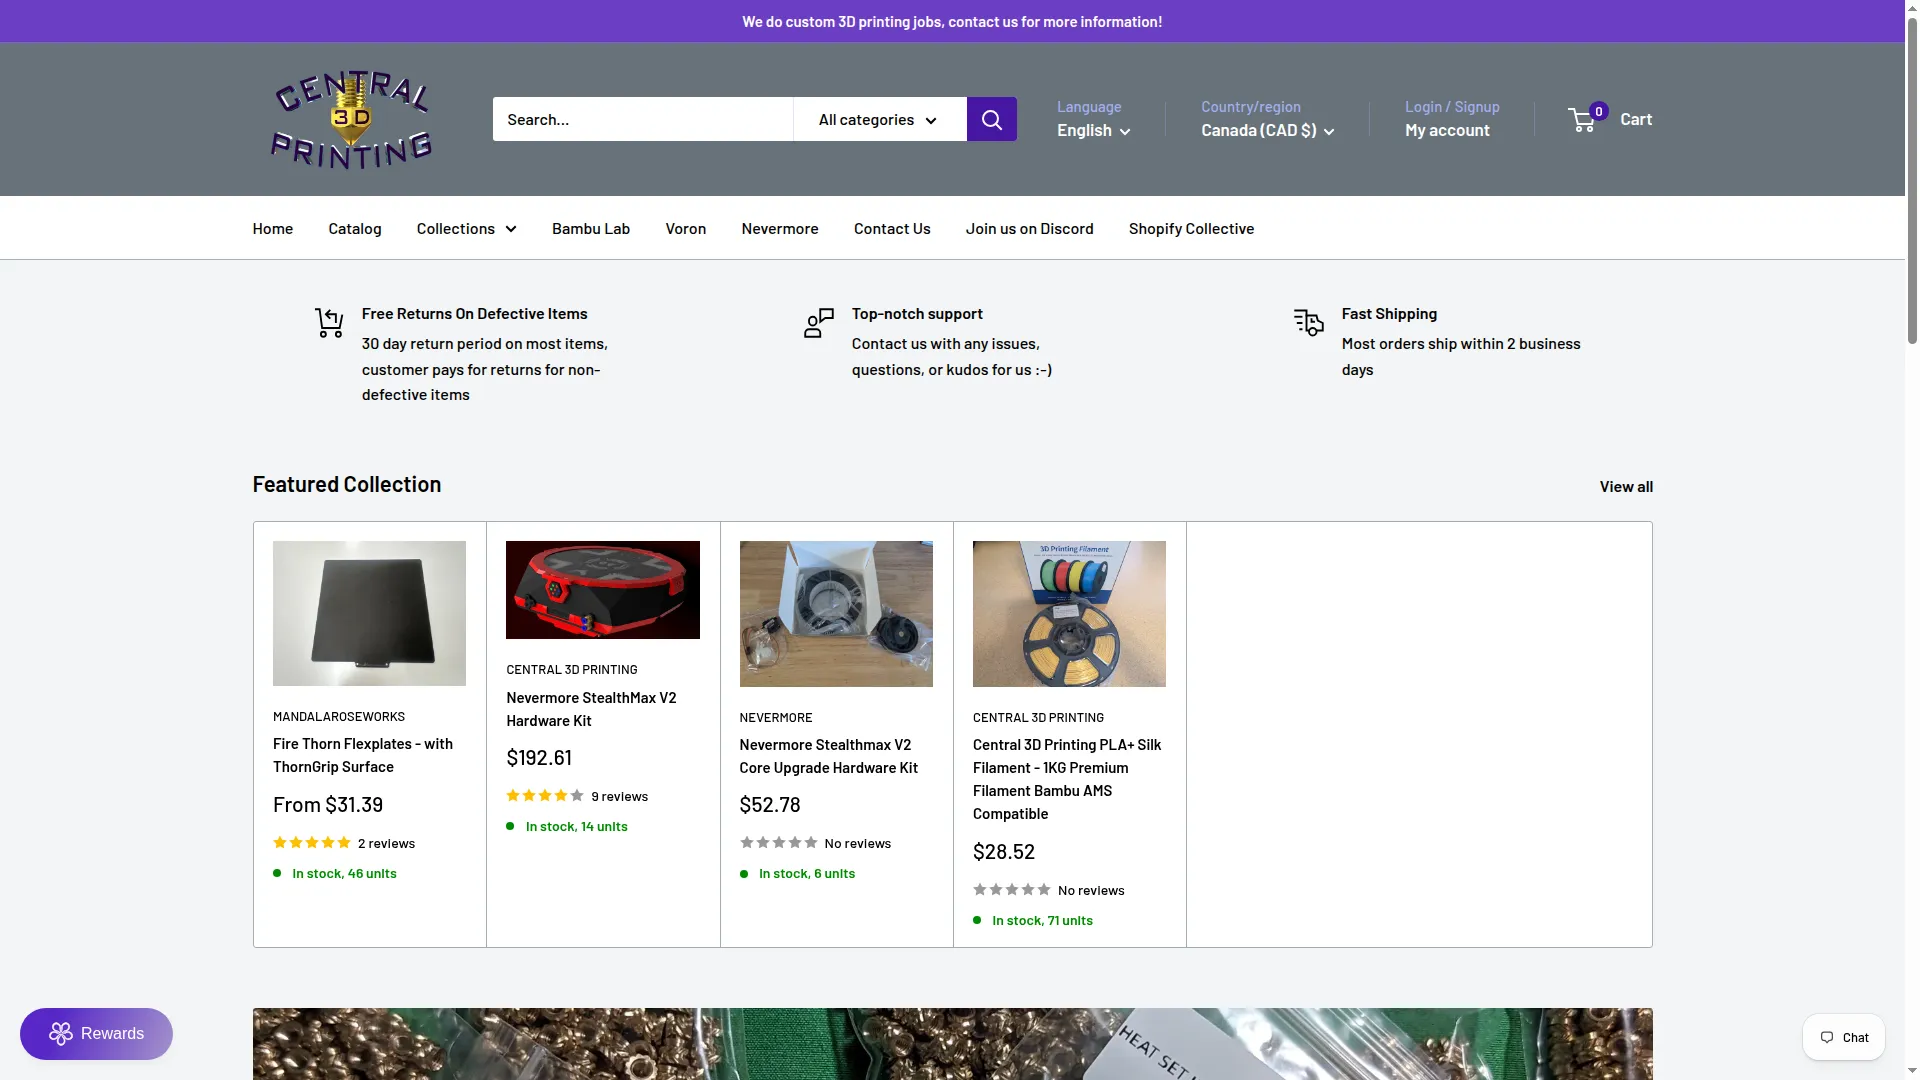Click the 'From $31.39' price
This screenshot has height=1080, width=1920.
(328, 804)
